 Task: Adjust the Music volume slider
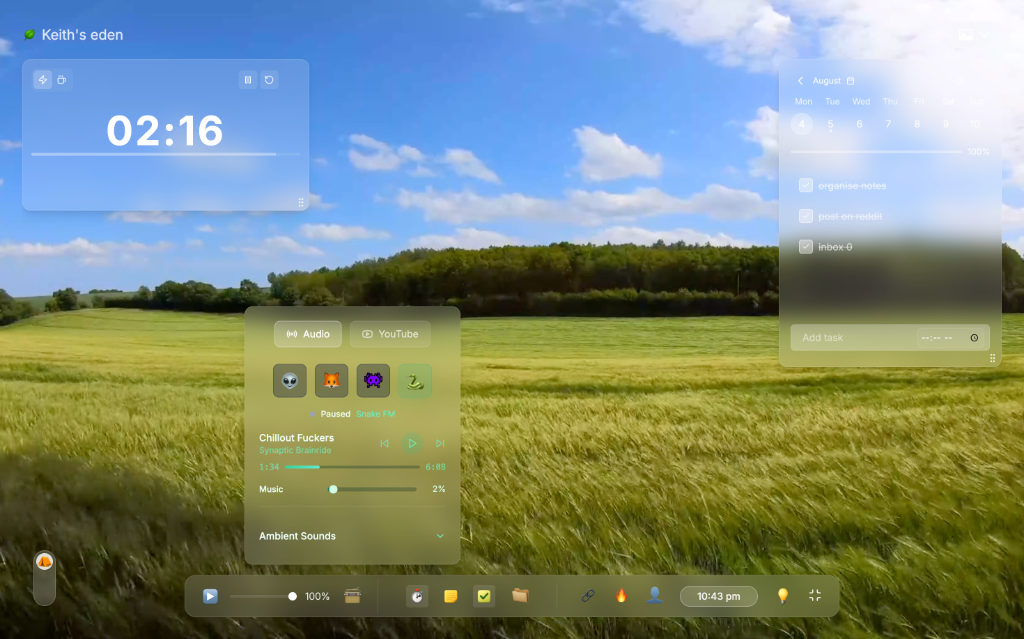(x=333, y=489)
